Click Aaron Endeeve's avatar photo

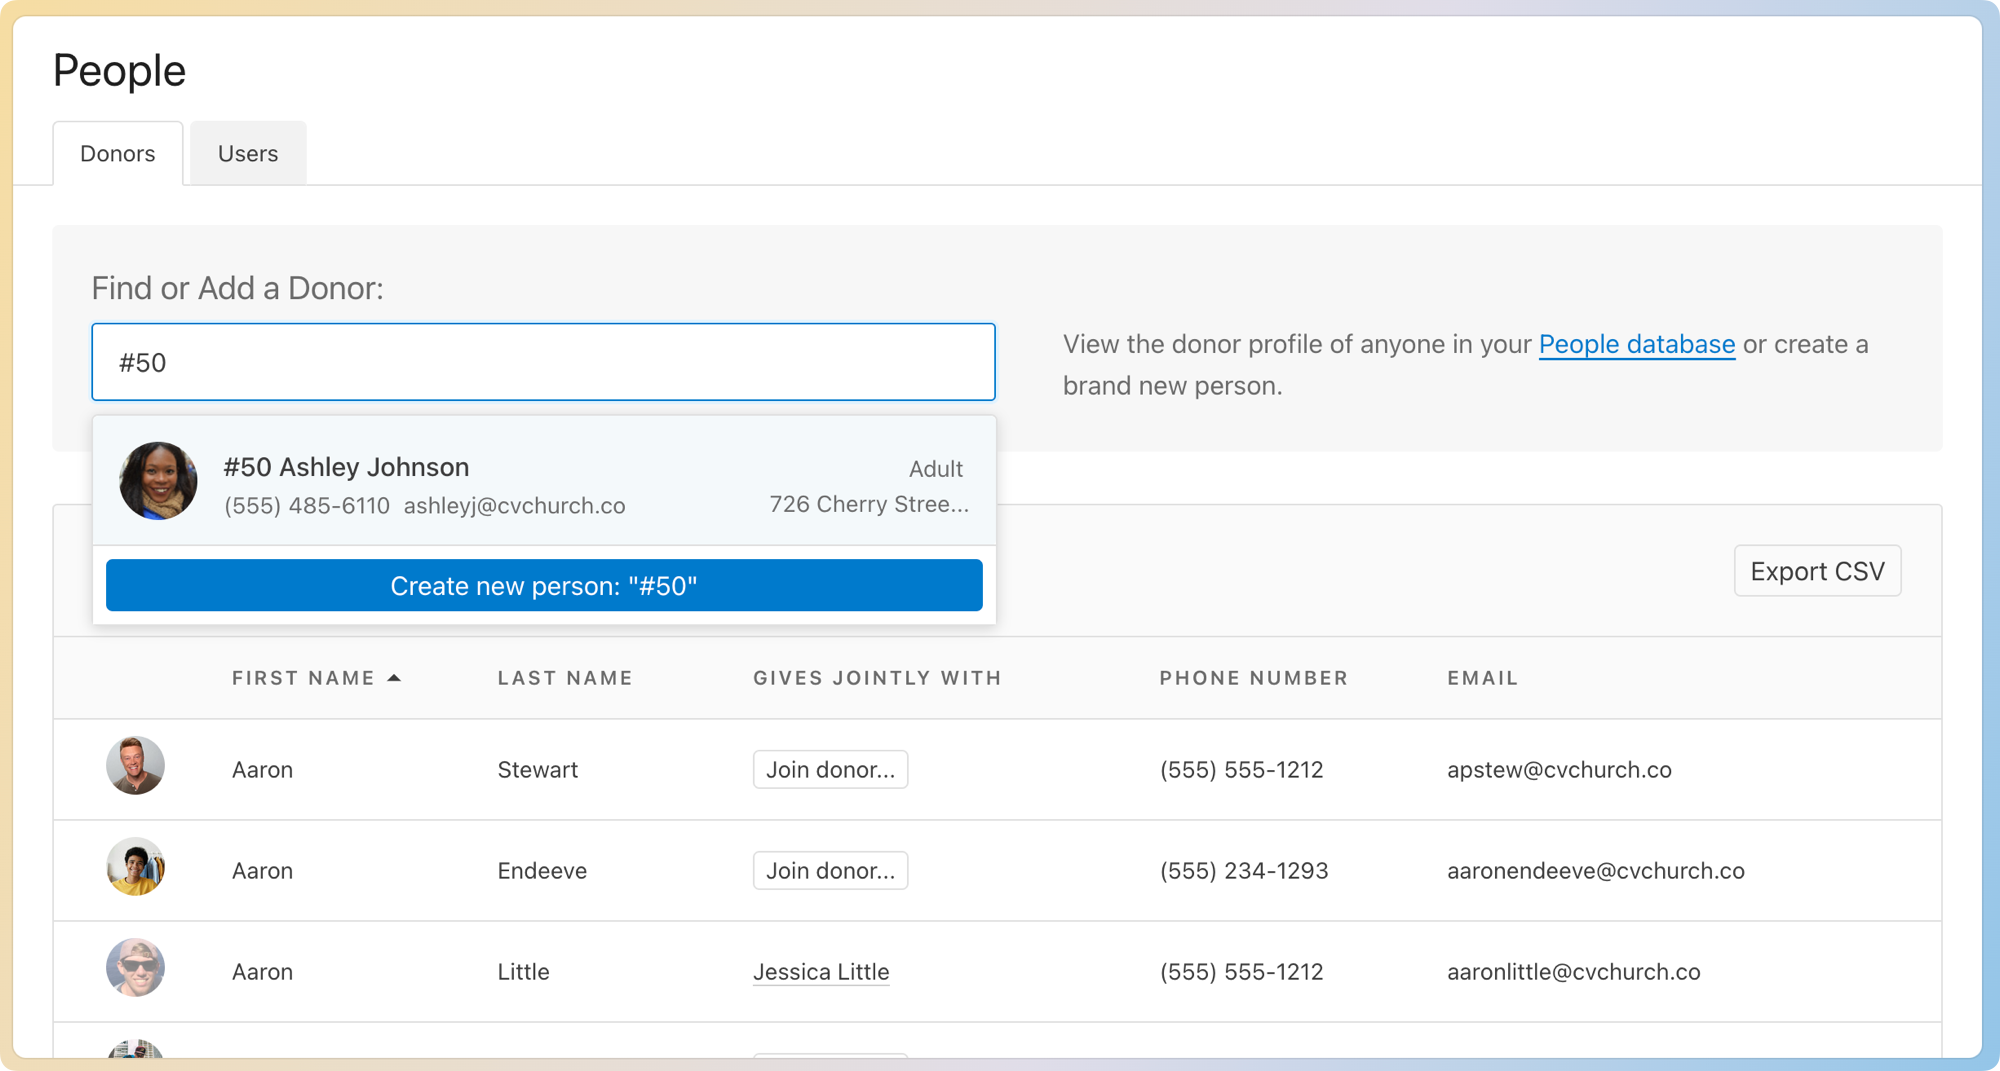135,867
